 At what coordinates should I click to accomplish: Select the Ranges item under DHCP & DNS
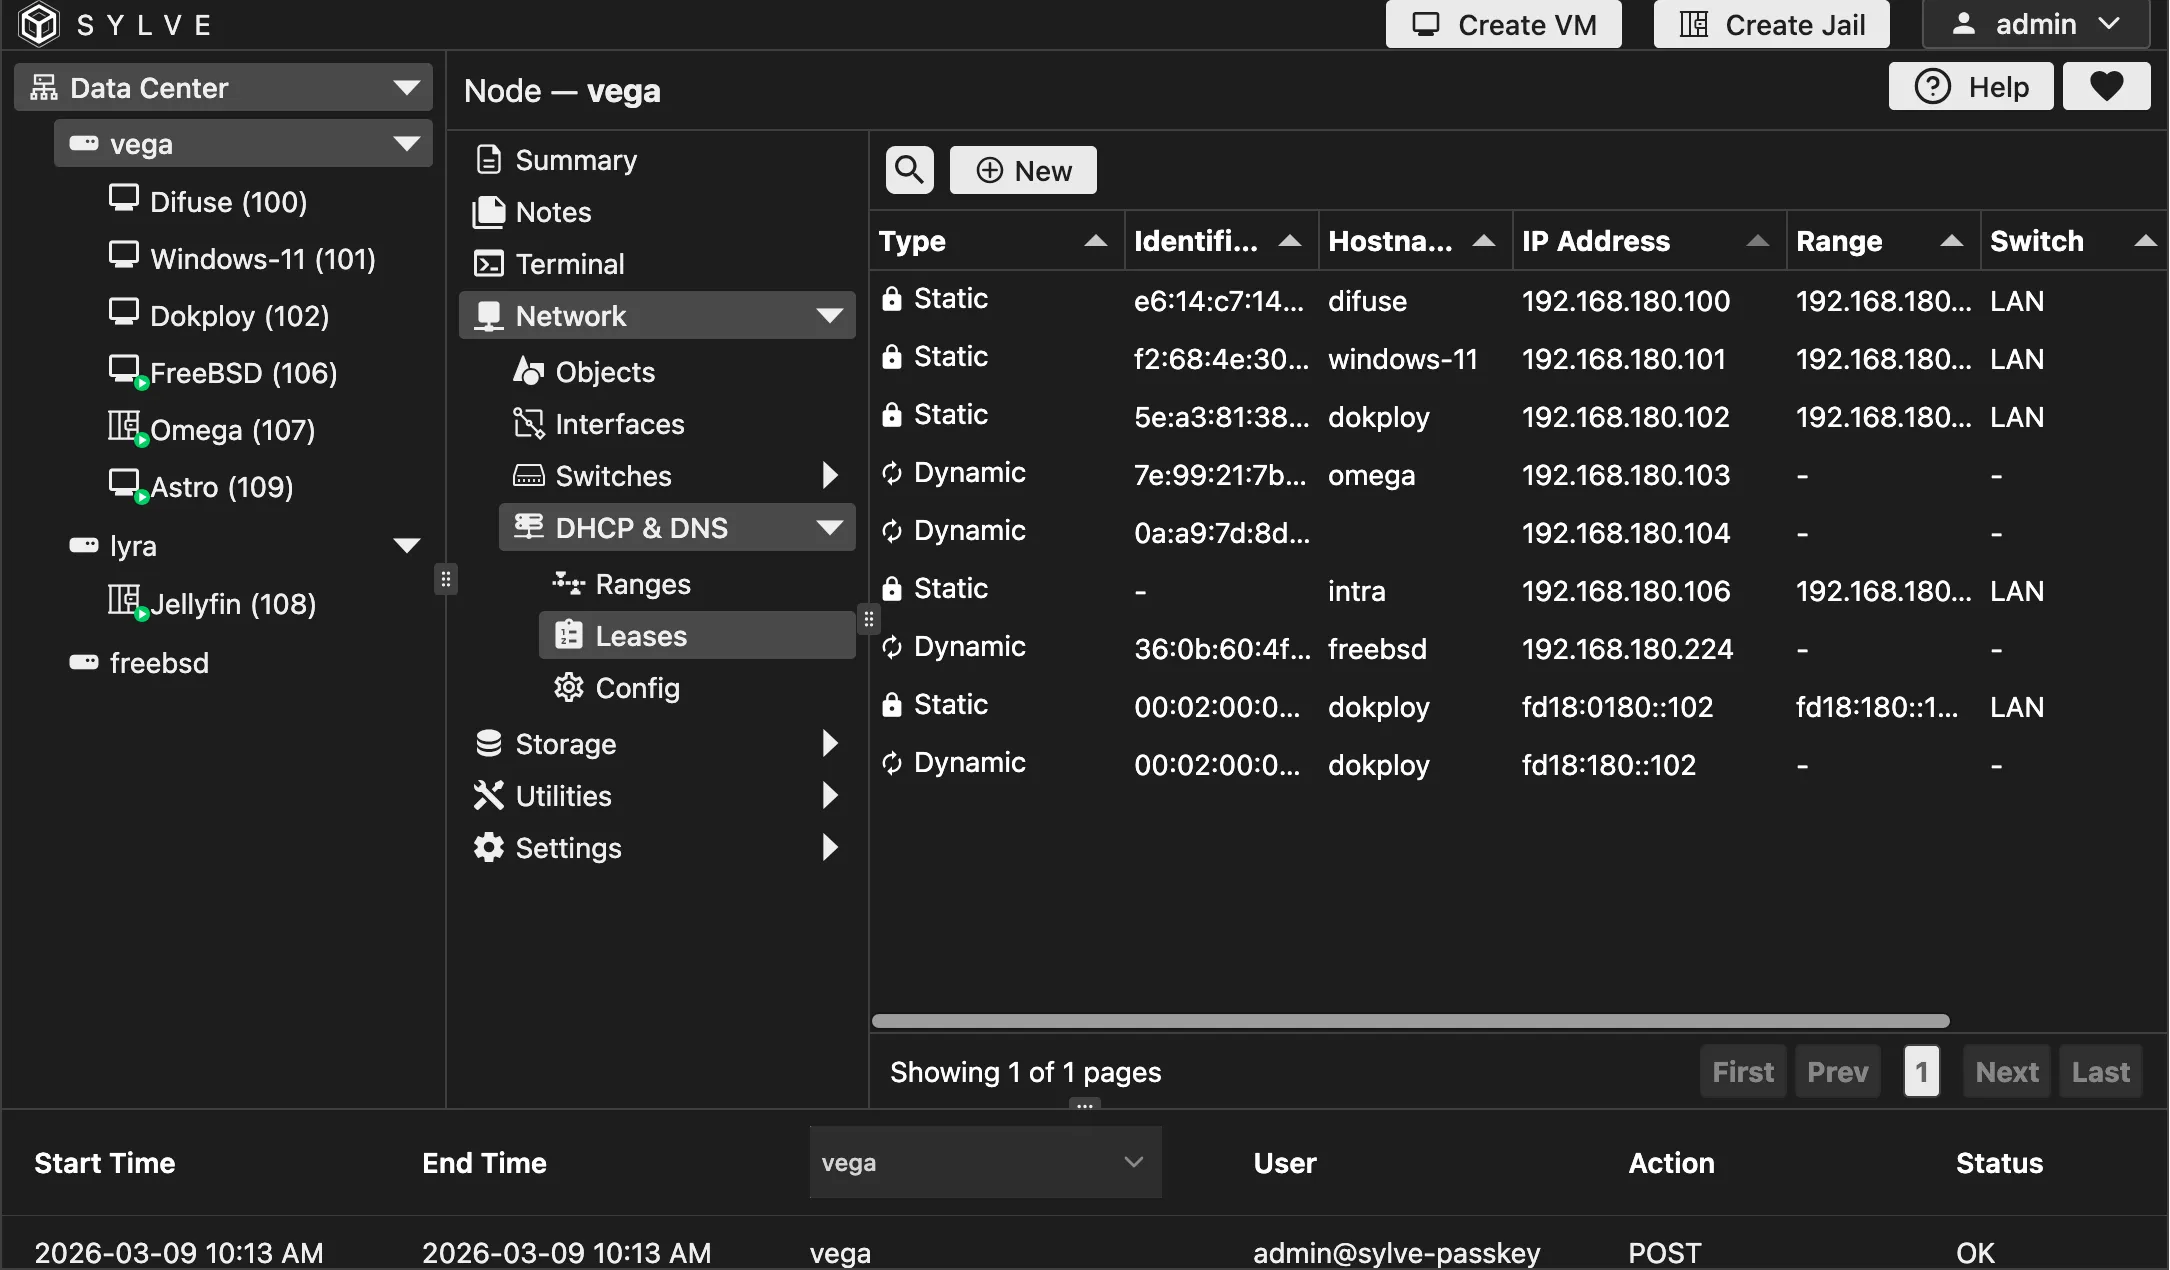coord(641,583)
